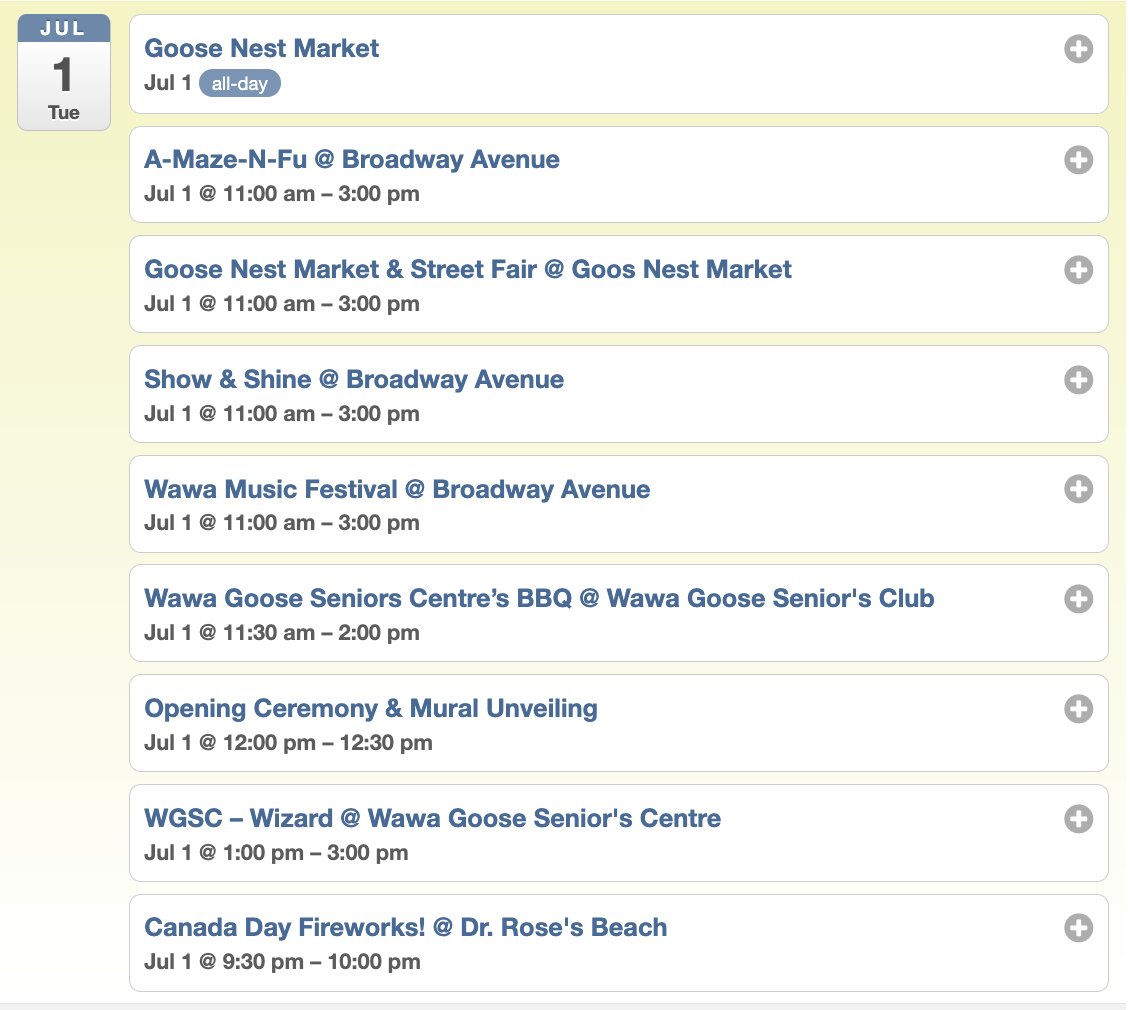Viewport: 1130px width, 1010px height.
Task: Expand Wawa Goose Seniors Centre's BBQ plus icon
Action: click(x=1078, y=599)
